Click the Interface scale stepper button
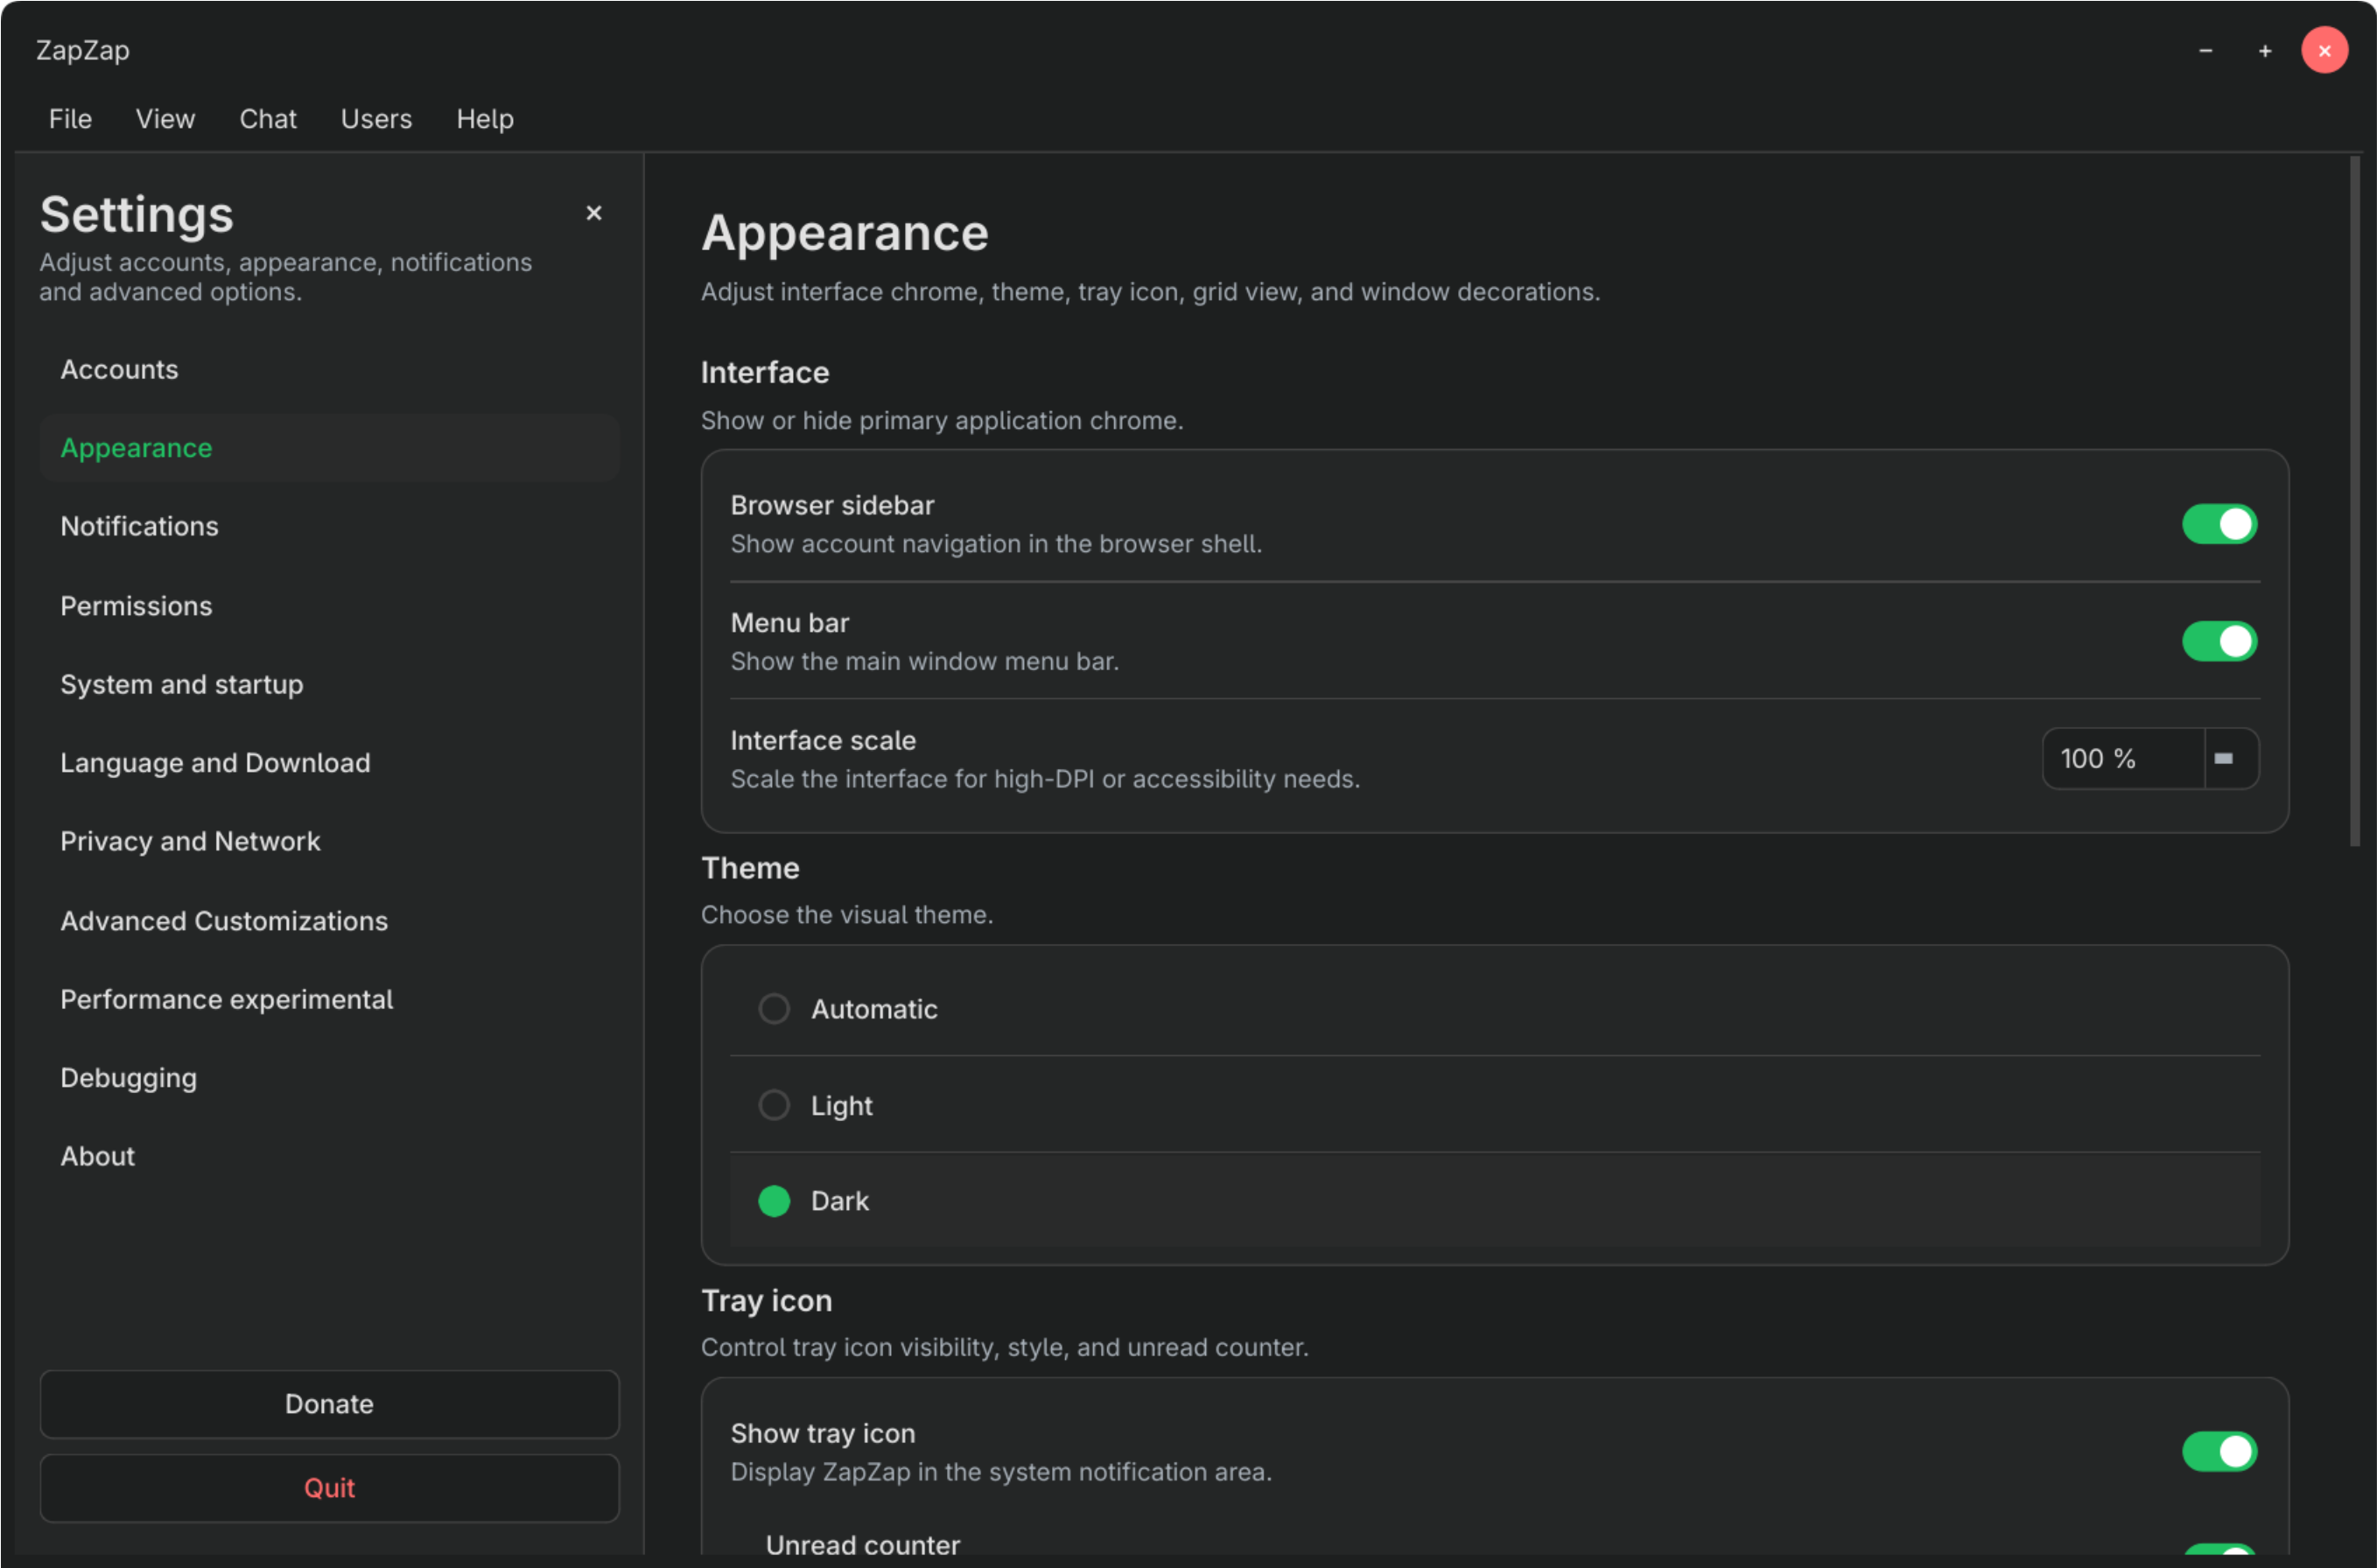 click(2230, 759)
